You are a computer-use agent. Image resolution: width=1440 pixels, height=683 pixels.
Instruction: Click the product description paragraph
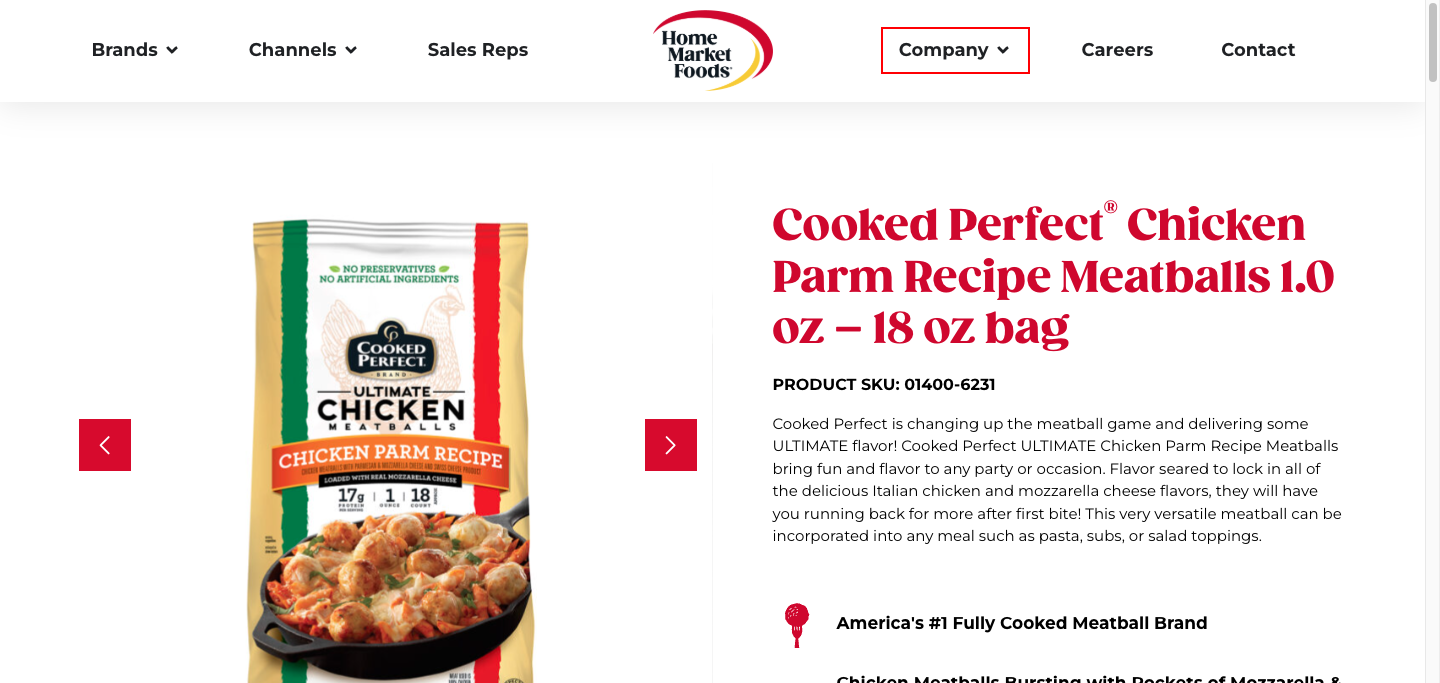click(x=1057, y=480)
